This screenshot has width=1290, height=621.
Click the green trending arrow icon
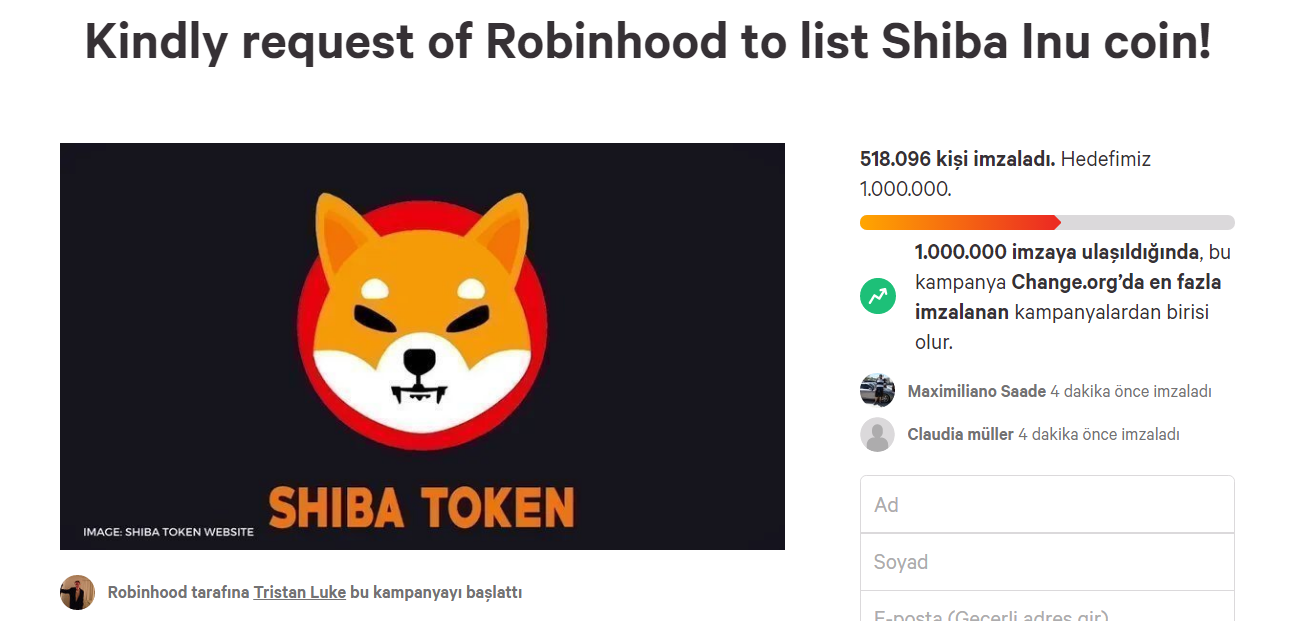click(x=877, y=296)
